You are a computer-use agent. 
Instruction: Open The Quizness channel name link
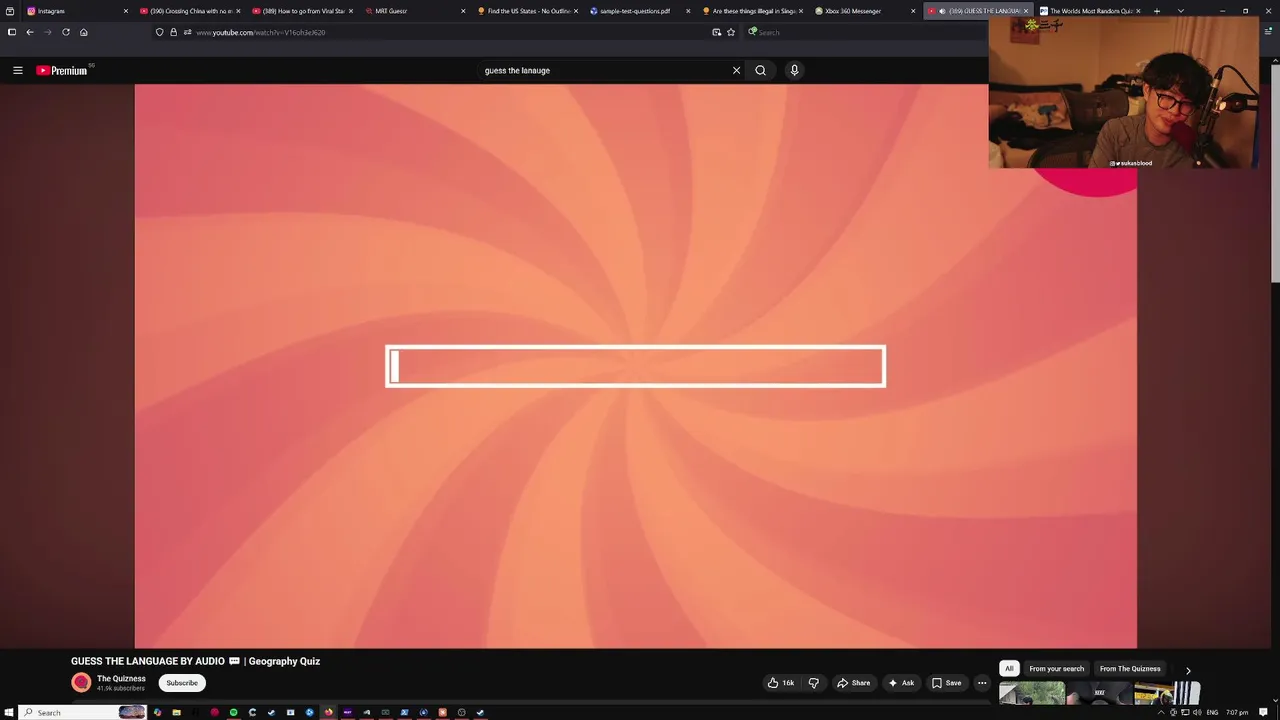[121, 679]
